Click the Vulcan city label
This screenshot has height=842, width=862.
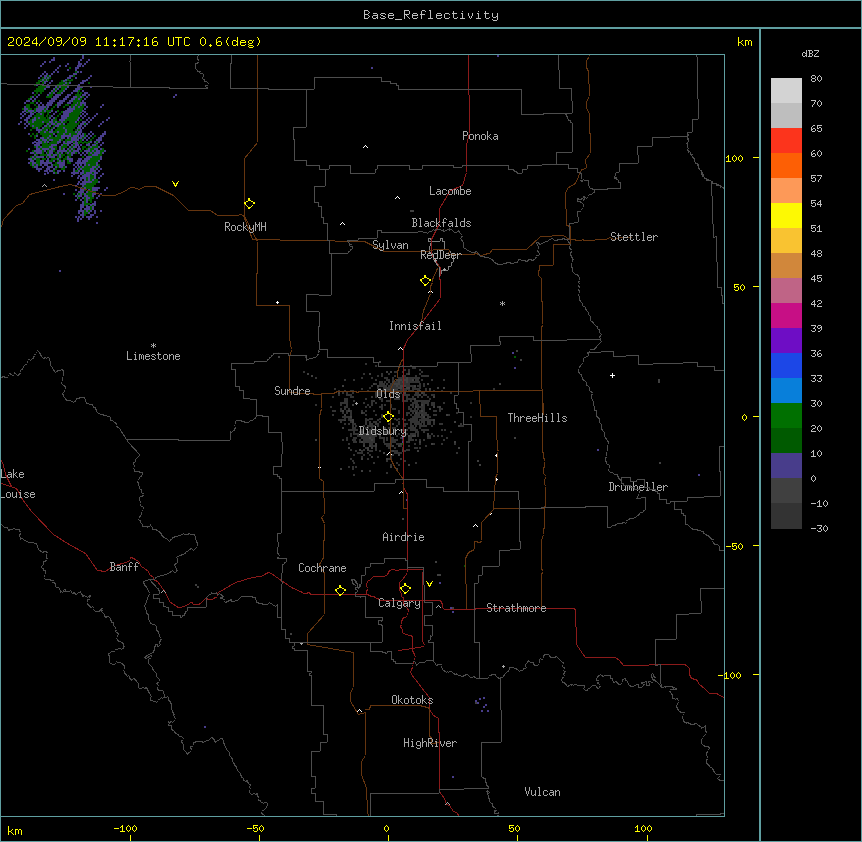click(542, 792)
